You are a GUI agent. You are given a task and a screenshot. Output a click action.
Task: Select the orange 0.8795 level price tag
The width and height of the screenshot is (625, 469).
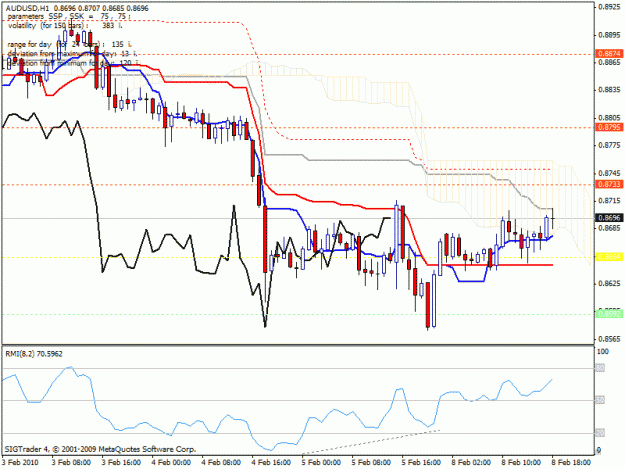tap(609, 127)
